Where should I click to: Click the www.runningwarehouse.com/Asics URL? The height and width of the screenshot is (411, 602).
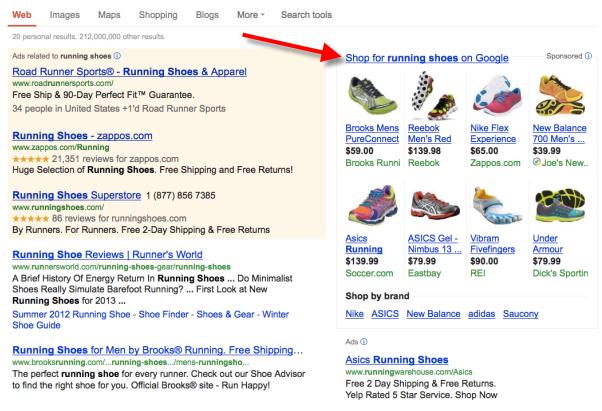[x=409, y=372]
